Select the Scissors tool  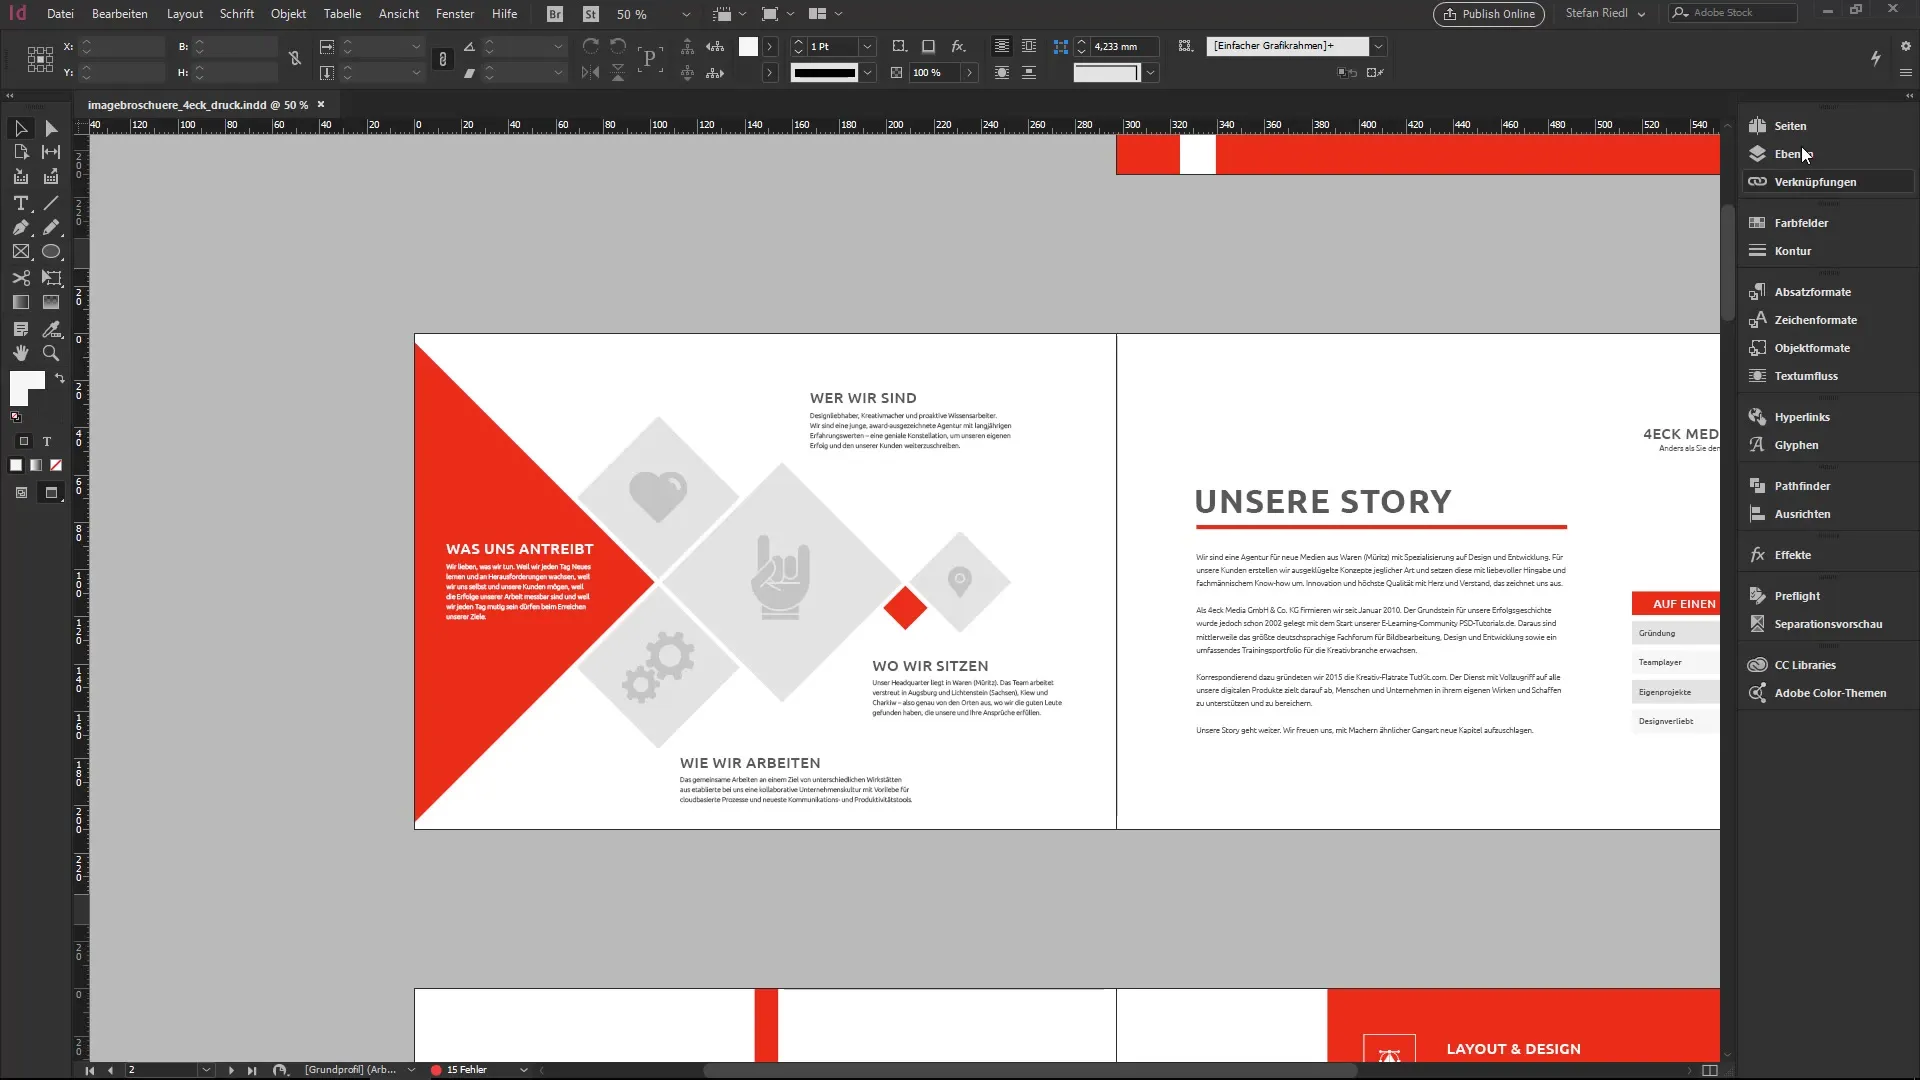[20, 278]
